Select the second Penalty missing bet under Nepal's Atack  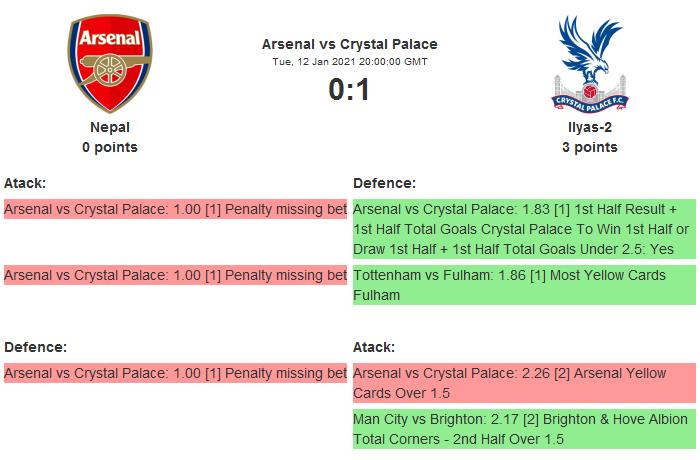[x=175, y=275]
